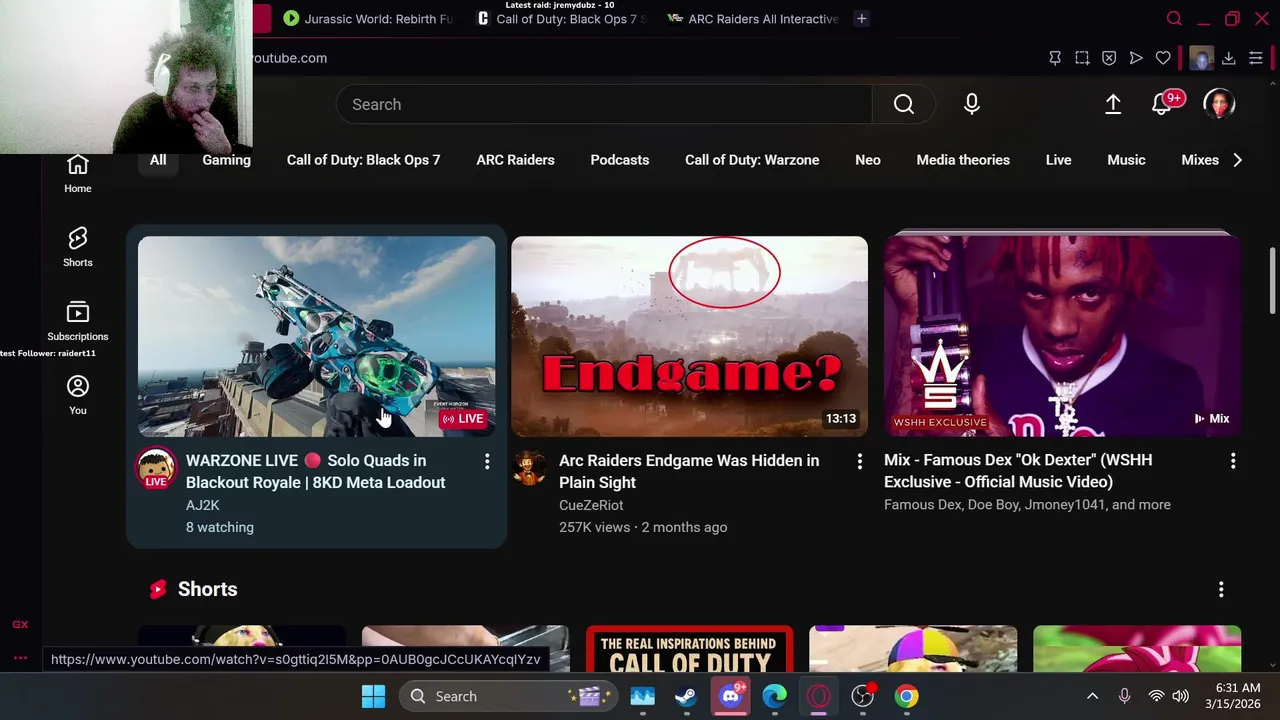Click the Shorts section heading
The width and height of the screenshot is (1280, 720).
coord(207,589)
